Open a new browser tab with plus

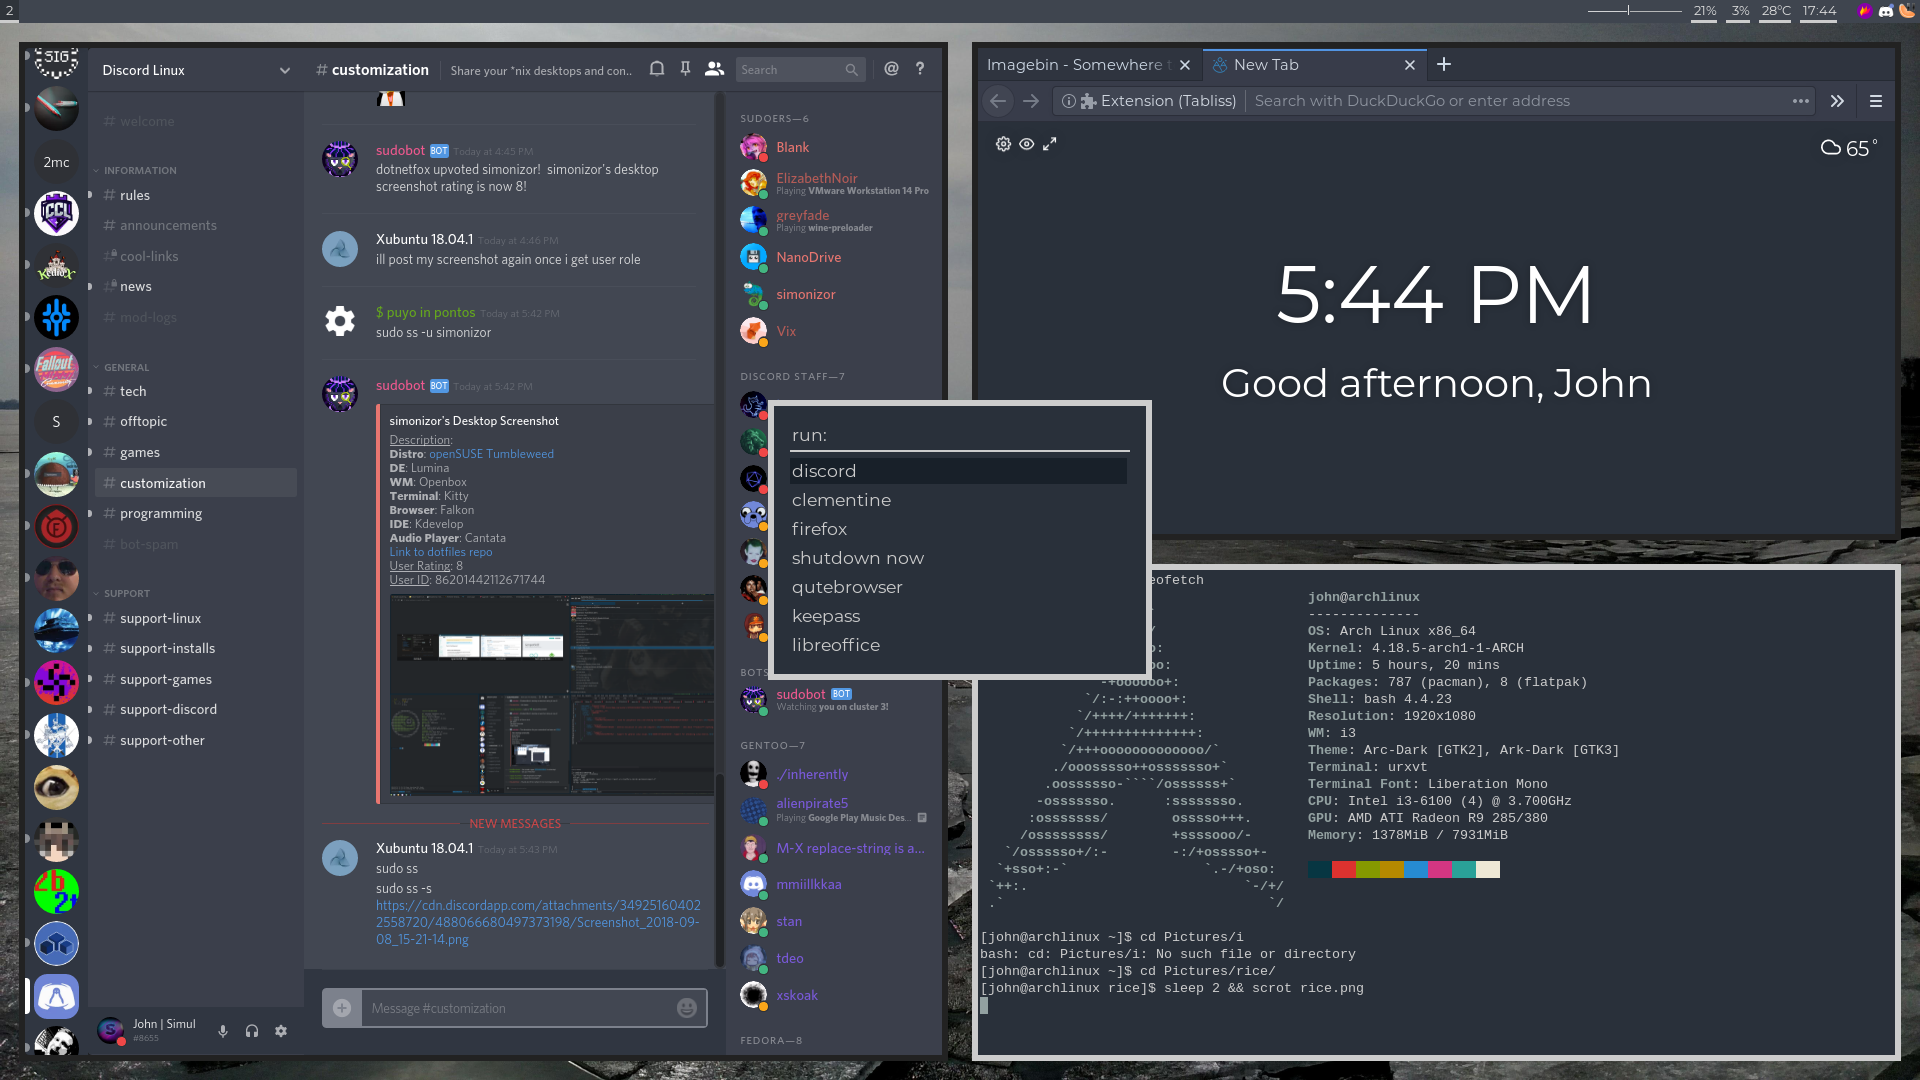1444,65
